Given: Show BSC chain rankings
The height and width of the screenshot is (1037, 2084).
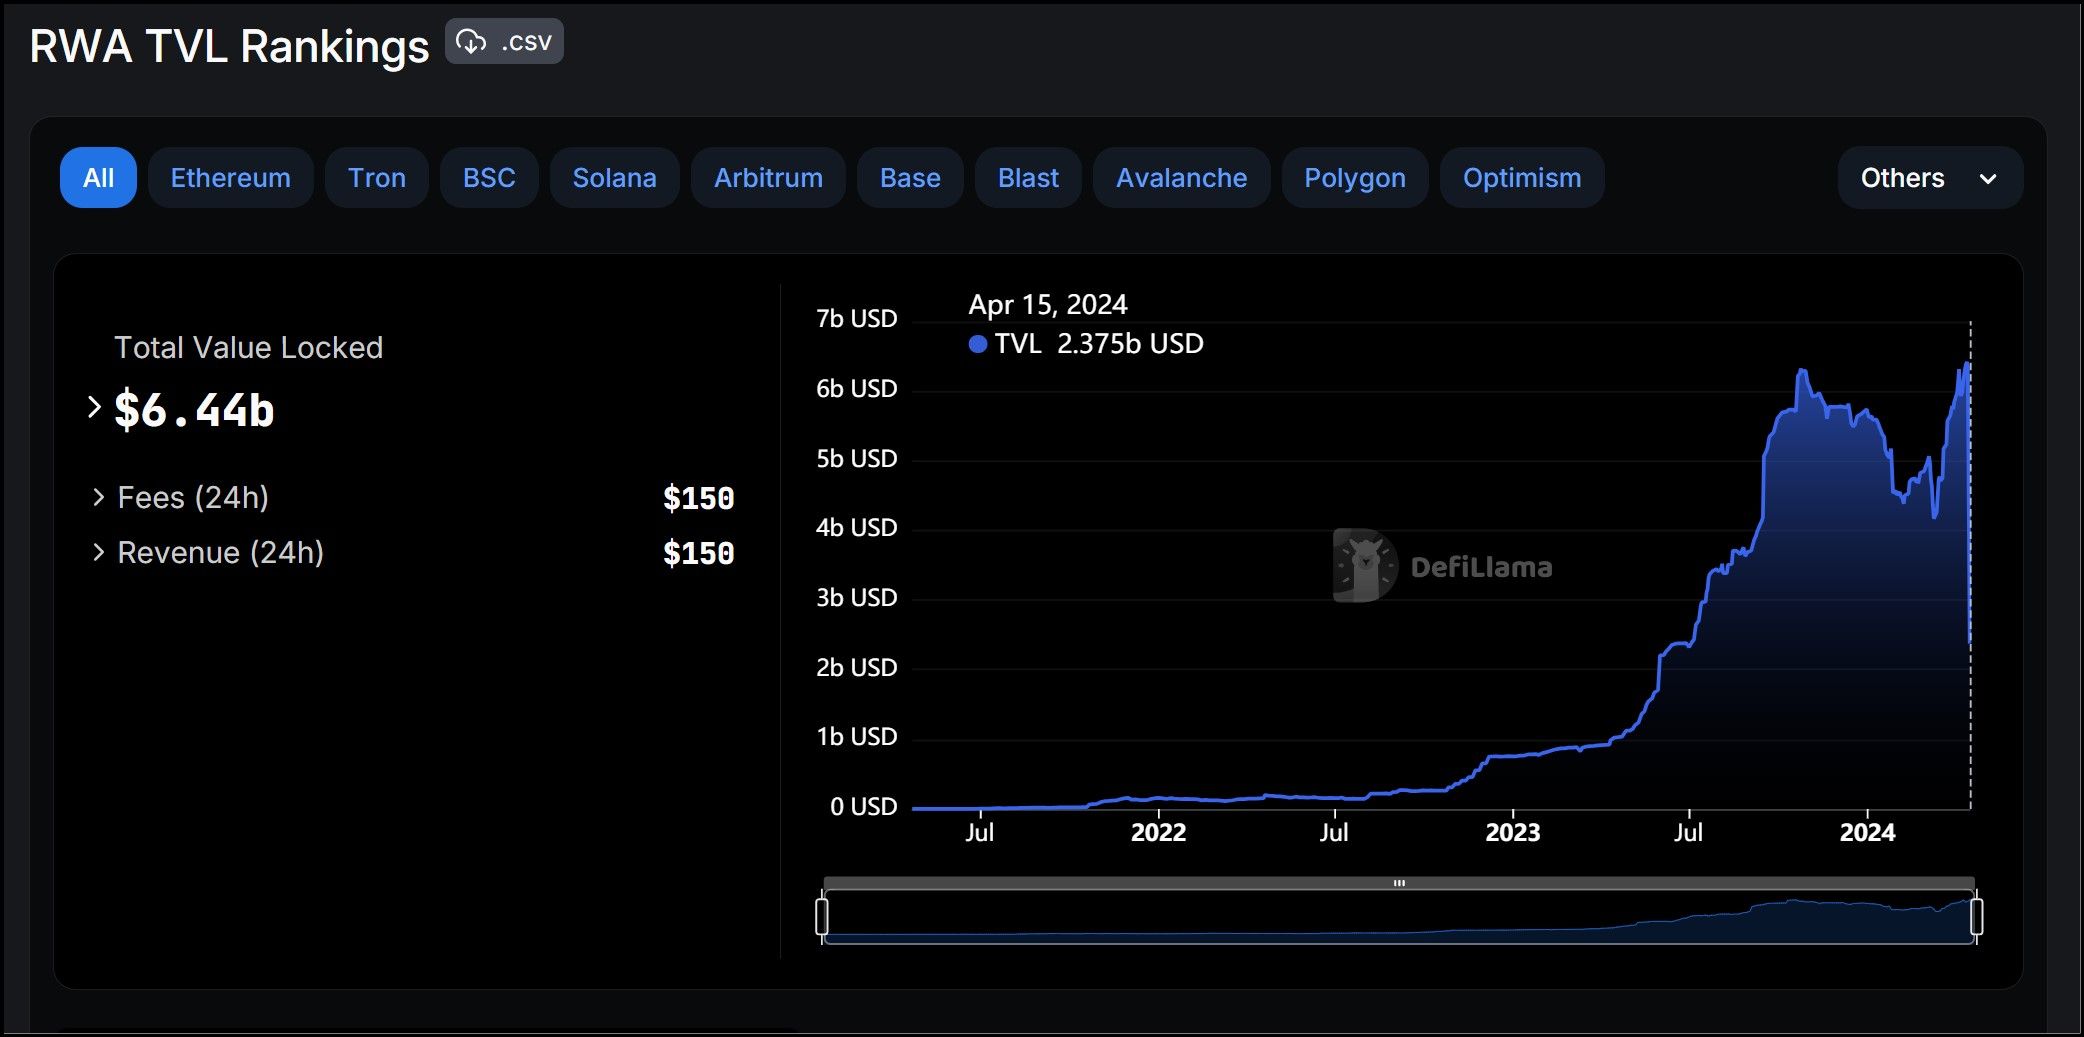Looking at the screenshot, I should point(489,178).
